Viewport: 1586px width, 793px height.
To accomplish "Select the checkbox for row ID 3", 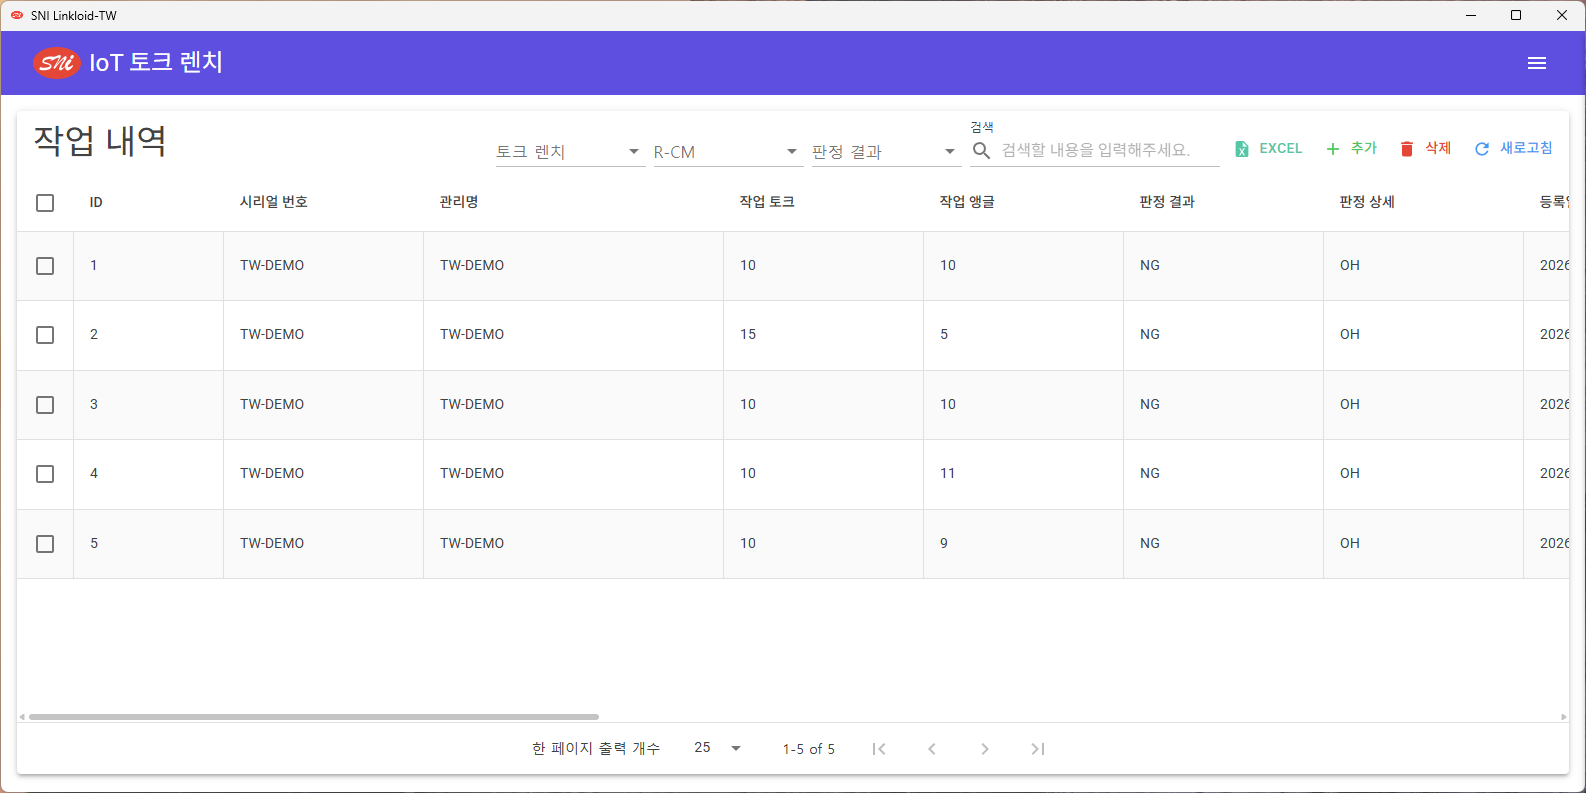I will pyautogui.click(x=45, y=405).
